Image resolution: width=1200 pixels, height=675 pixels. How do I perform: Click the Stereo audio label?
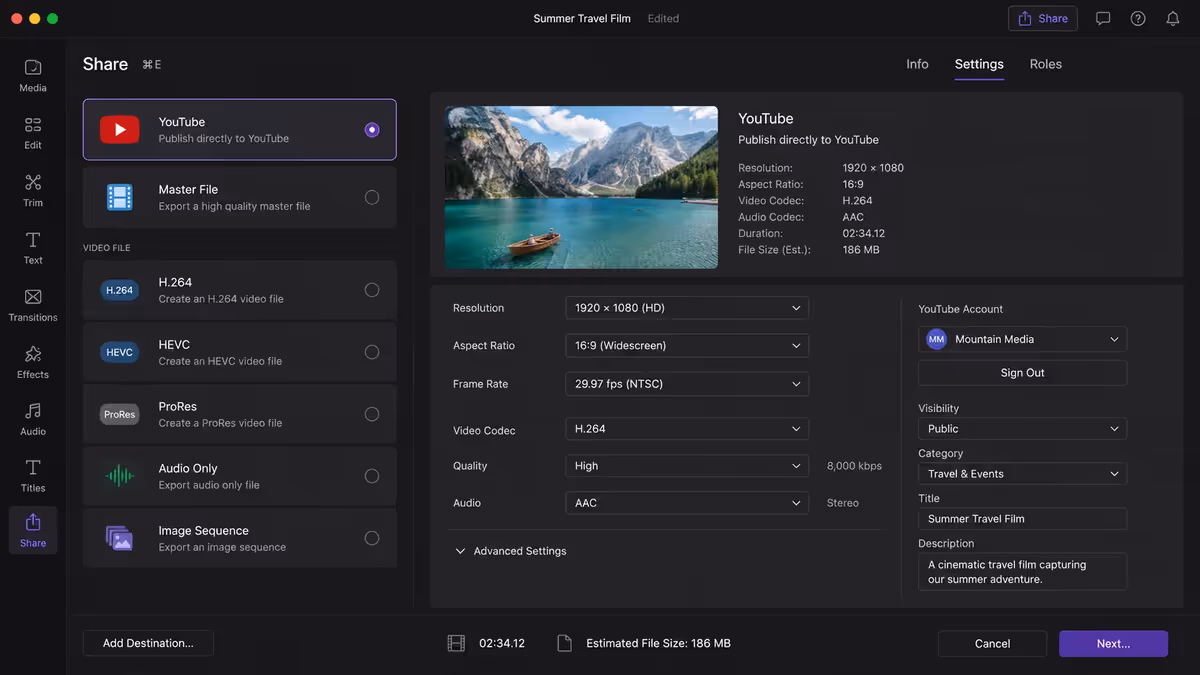coord(842,503)
